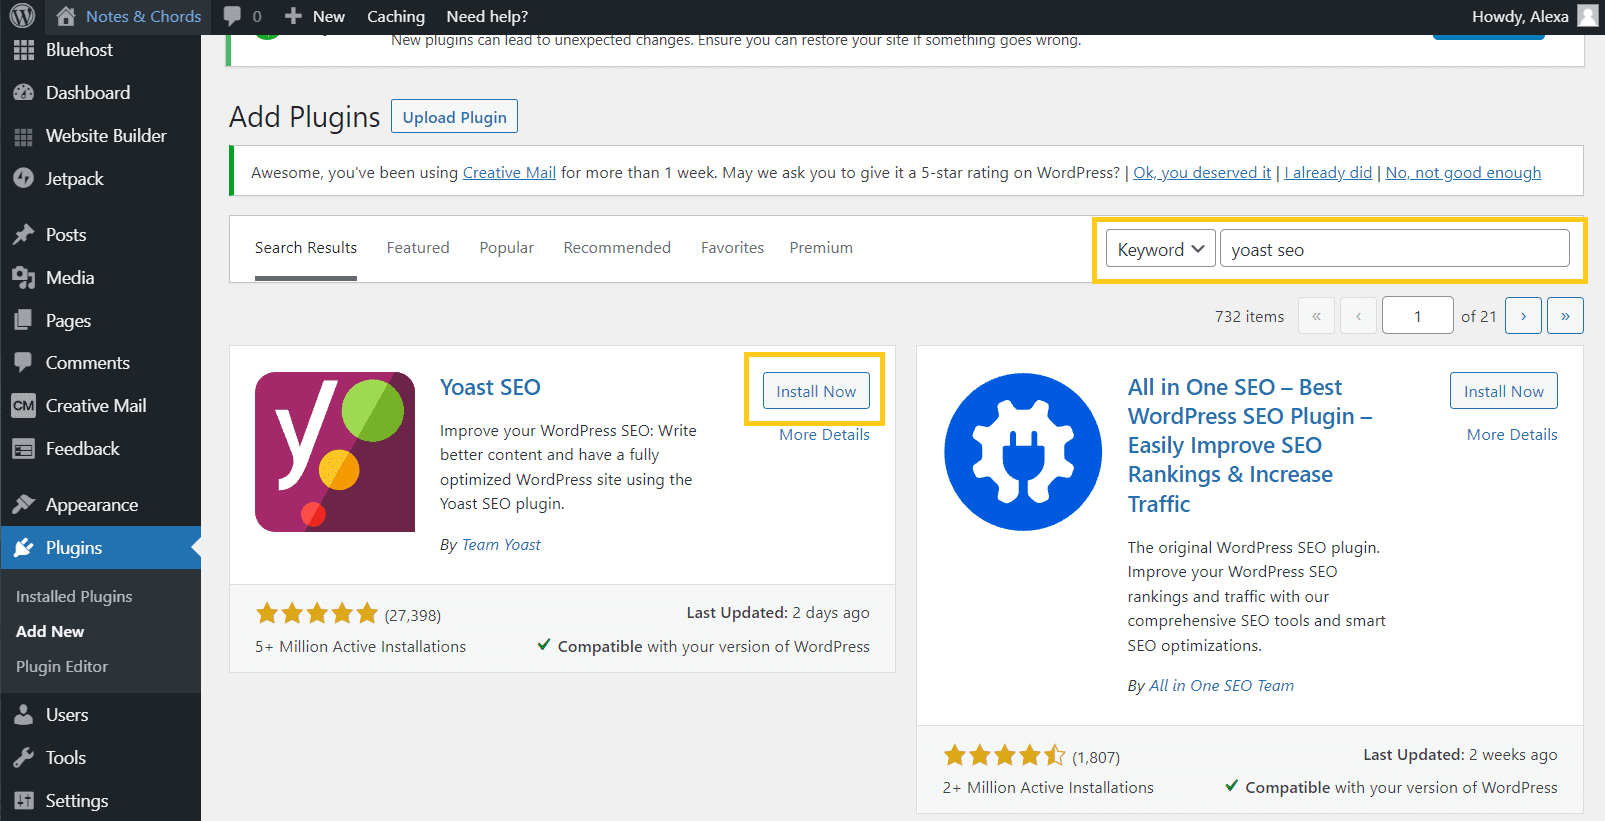This screenshot has height=821, width=1605.
Task: Switch to the Favorites tab
Action: point(732,248)
